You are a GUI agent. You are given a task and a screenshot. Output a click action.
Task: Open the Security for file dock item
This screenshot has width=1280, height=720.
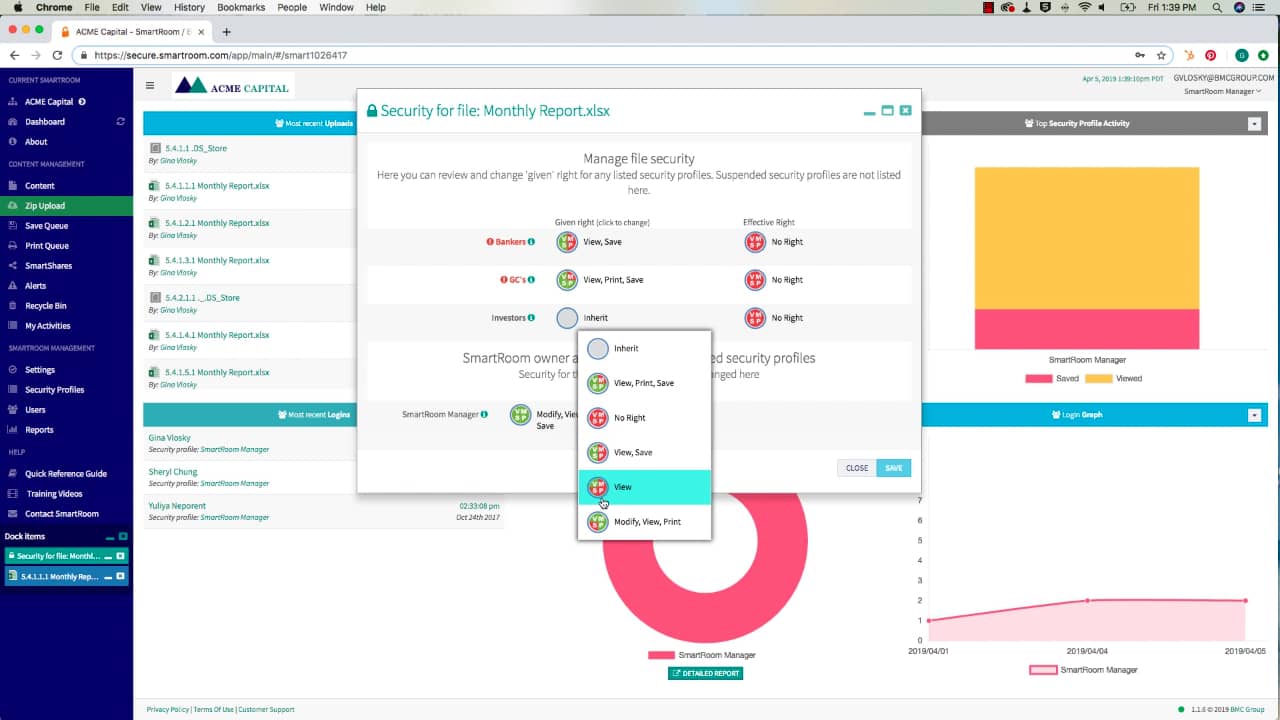click(59, 556)
